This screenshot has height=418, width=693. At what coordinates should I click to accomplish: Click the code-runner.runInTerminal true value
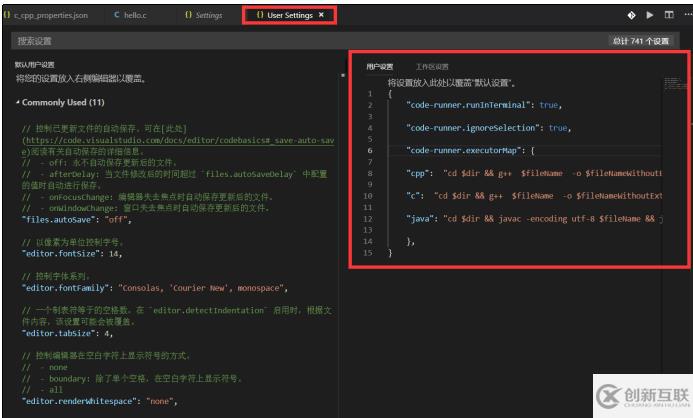548,105
